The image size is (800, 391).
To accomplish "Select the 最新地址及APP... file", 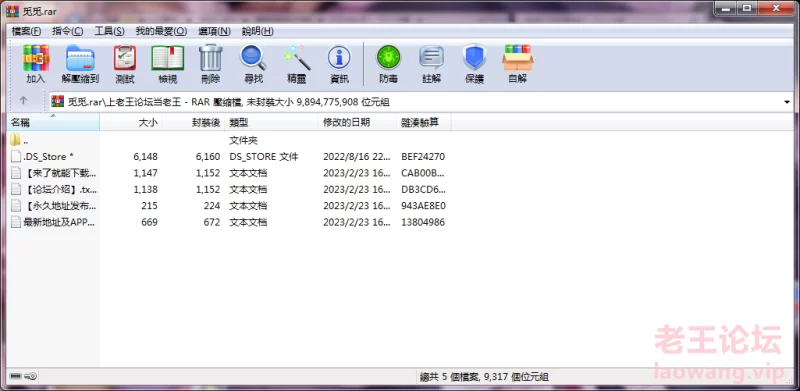I will point(54,222).
